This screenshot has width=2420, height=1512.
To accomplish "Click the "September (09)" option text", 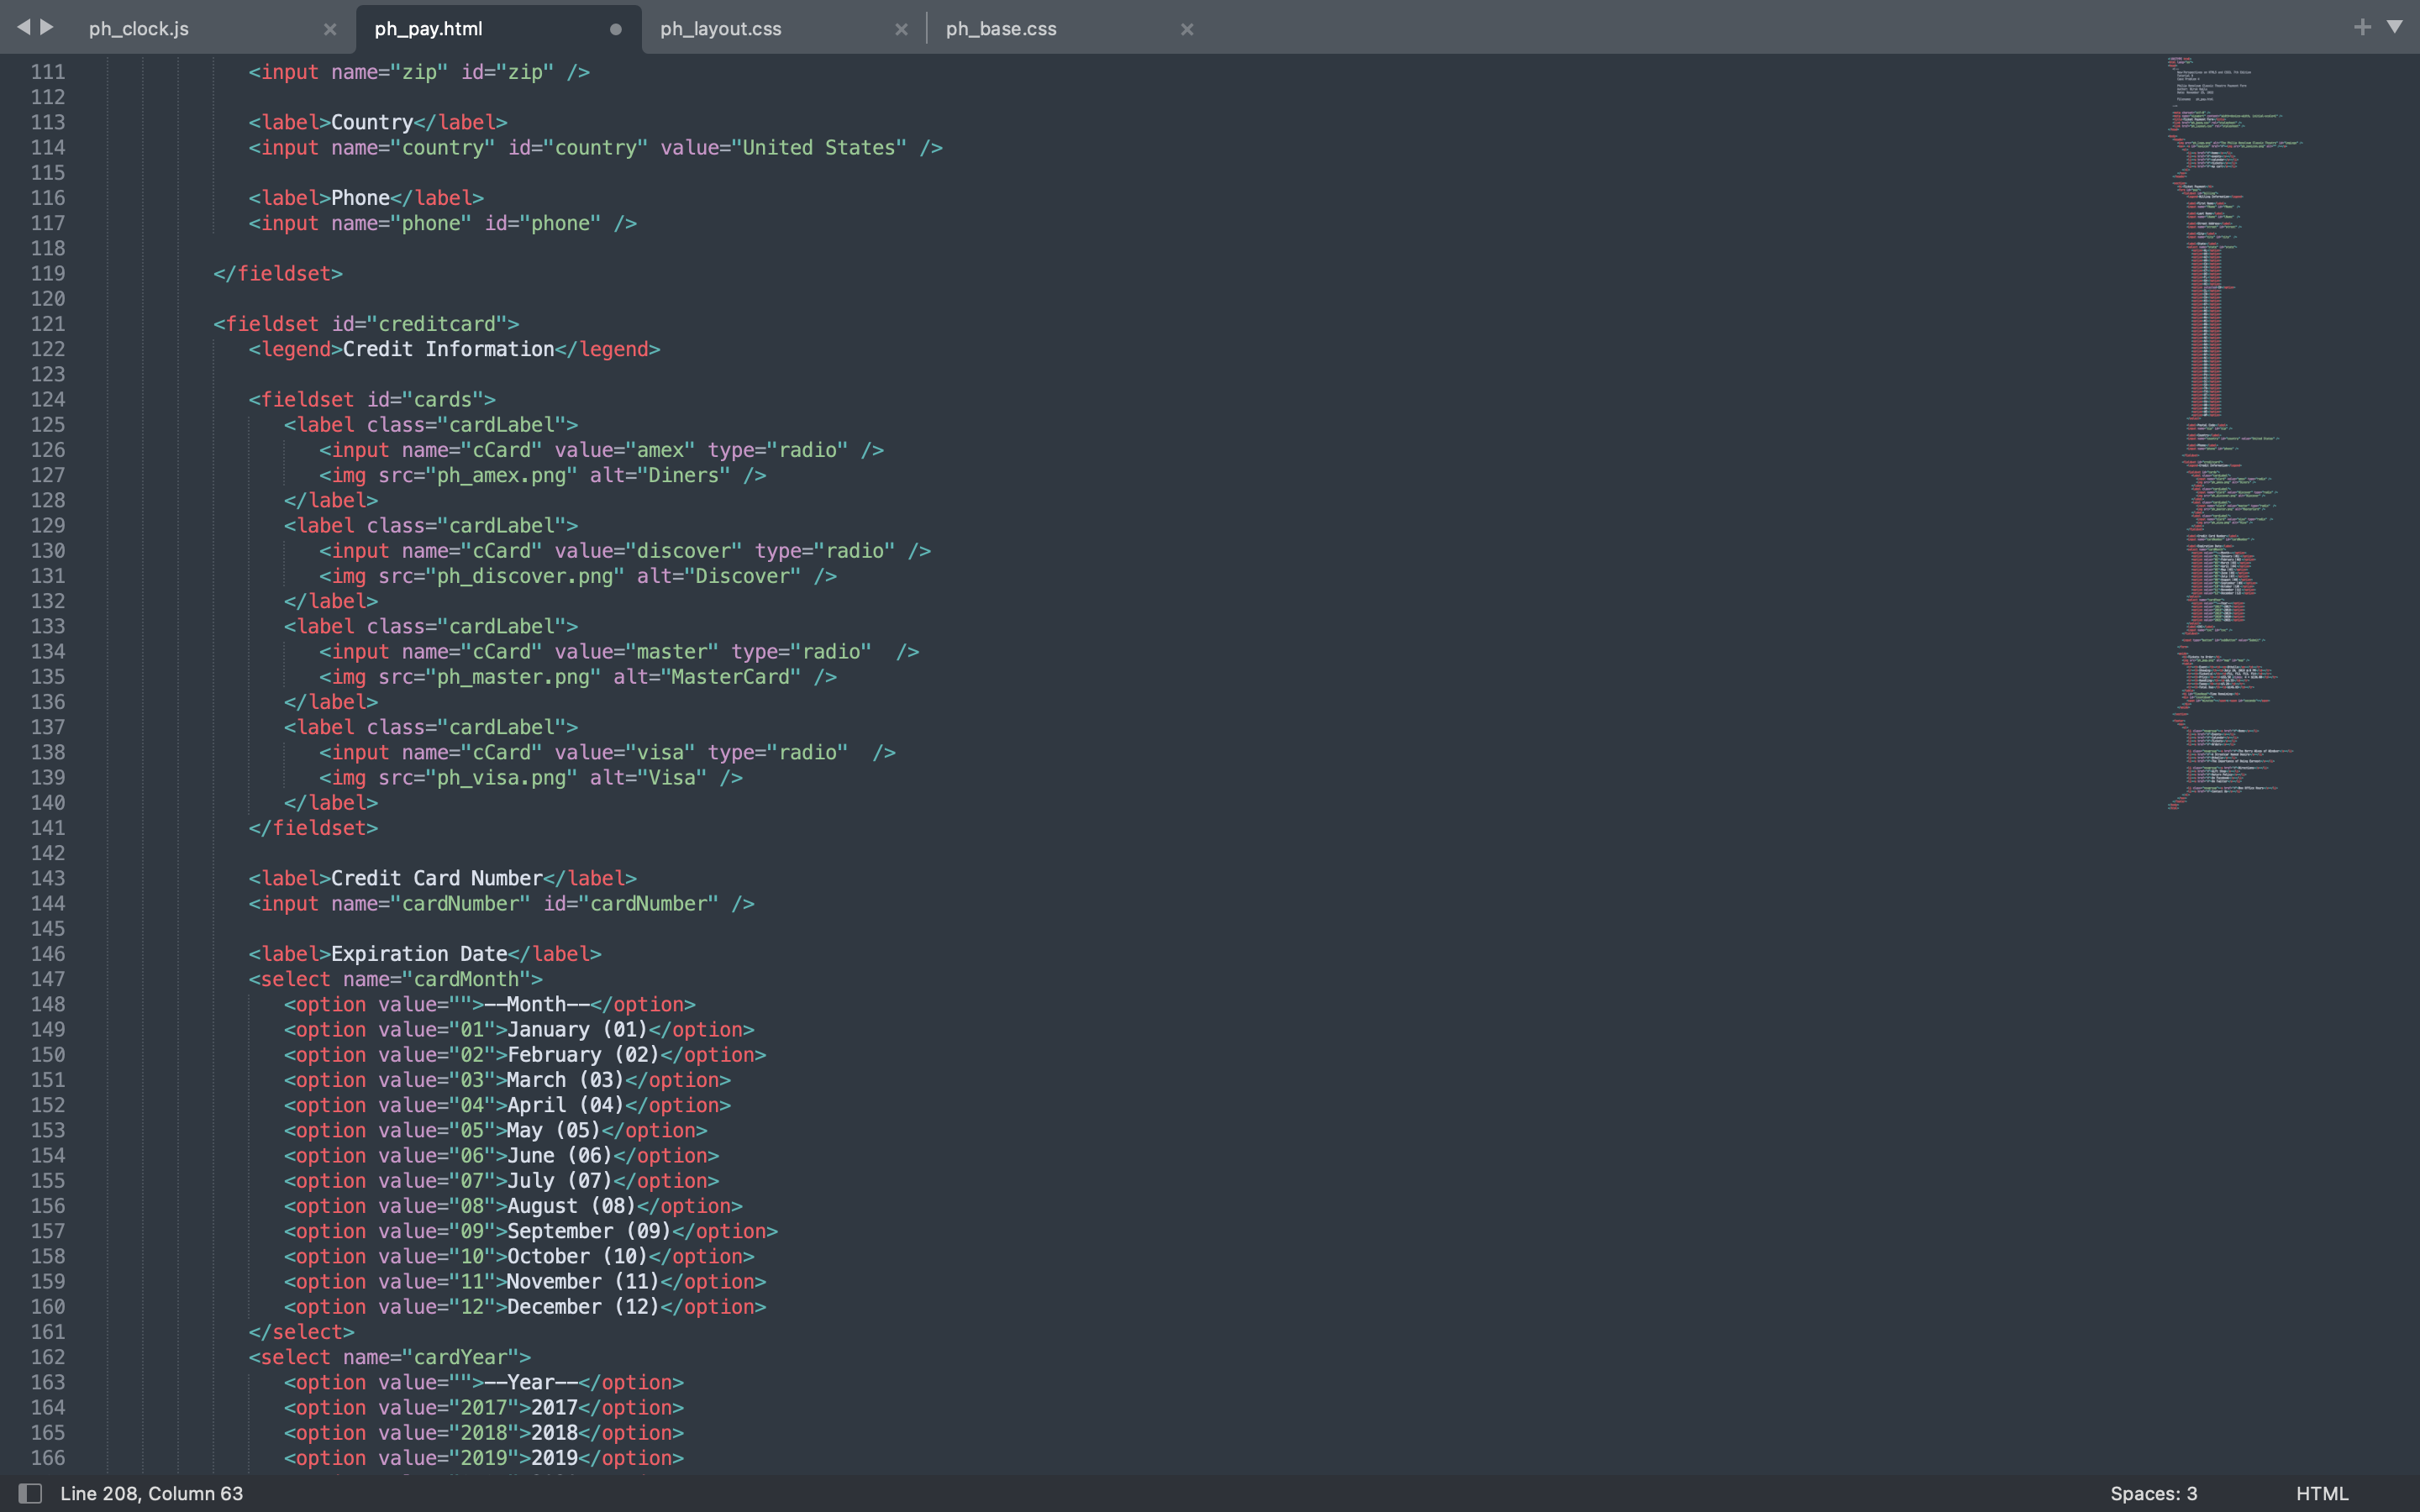I will coord(589,1231).
